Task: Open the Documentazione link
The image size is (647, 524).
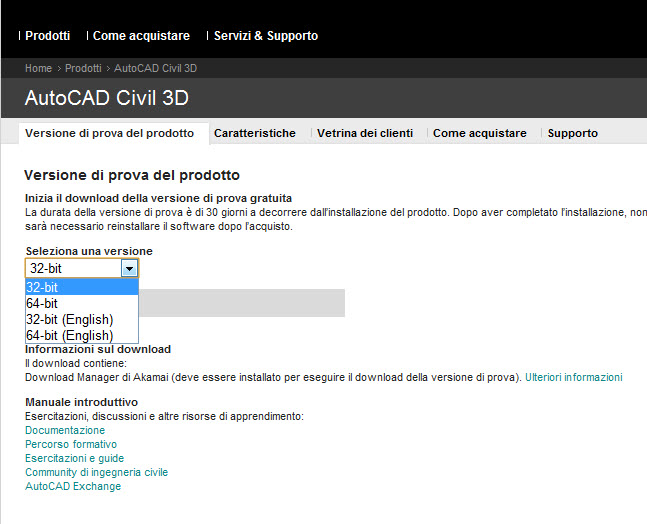Action: click(65, 430)
